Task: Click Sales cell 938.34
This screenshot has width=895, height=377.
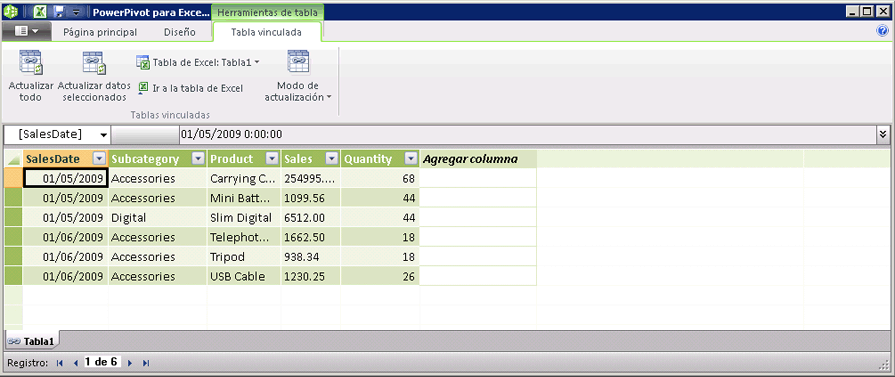Action: (x=311, y=256)
